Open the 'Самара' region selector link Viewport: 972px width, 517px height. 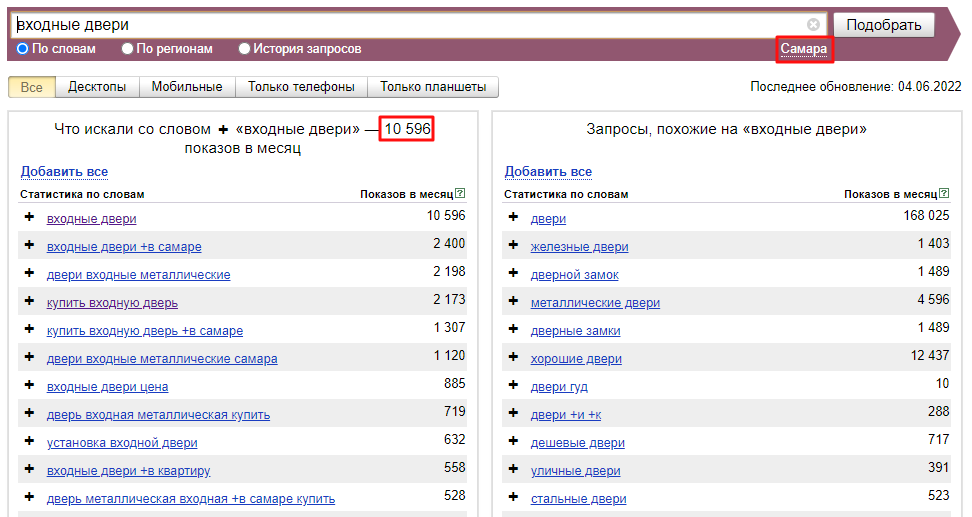[804, 49]
